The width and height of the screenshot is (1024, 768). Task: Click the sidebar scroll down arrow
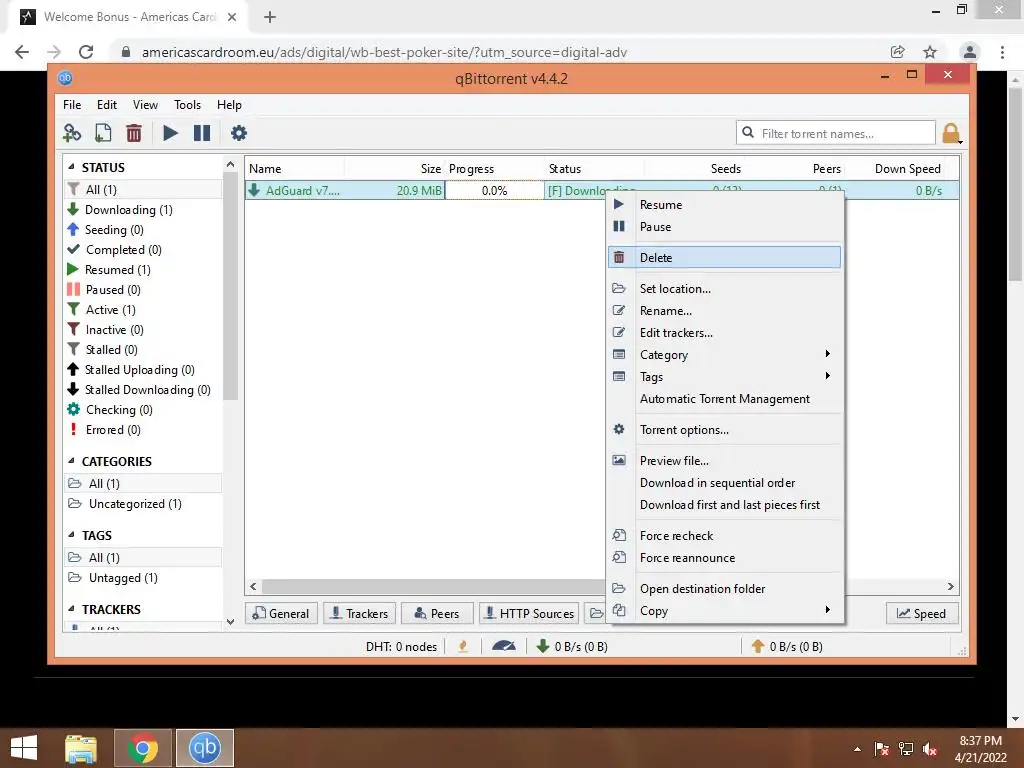tap(230, 622)
